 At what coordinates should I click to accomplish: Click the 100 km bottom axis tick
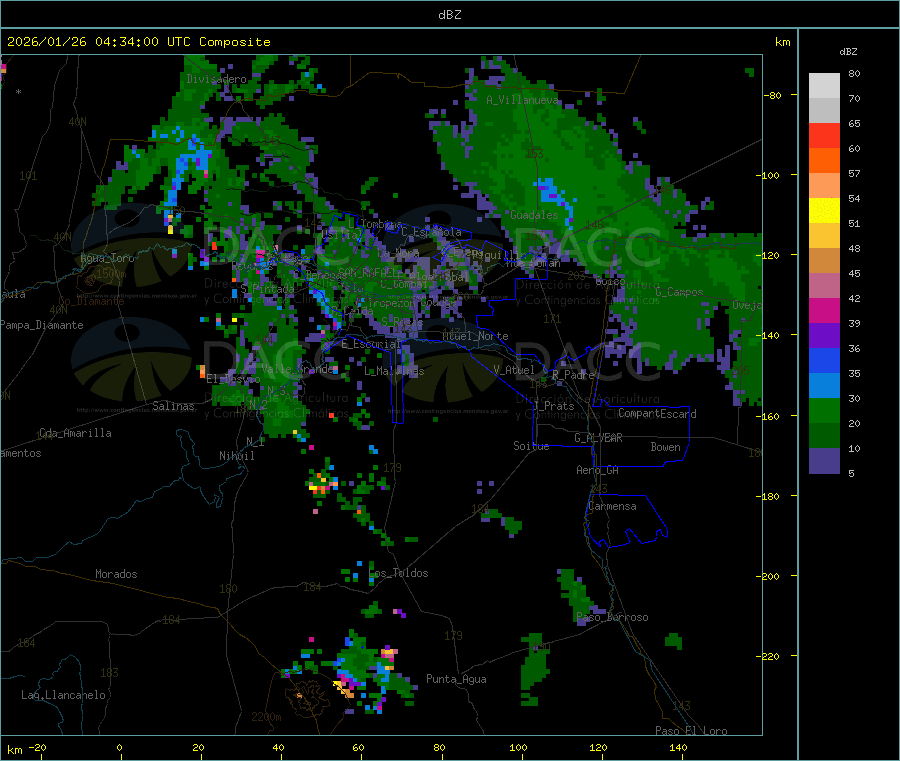pyautogui.click(x=518, y=747)
